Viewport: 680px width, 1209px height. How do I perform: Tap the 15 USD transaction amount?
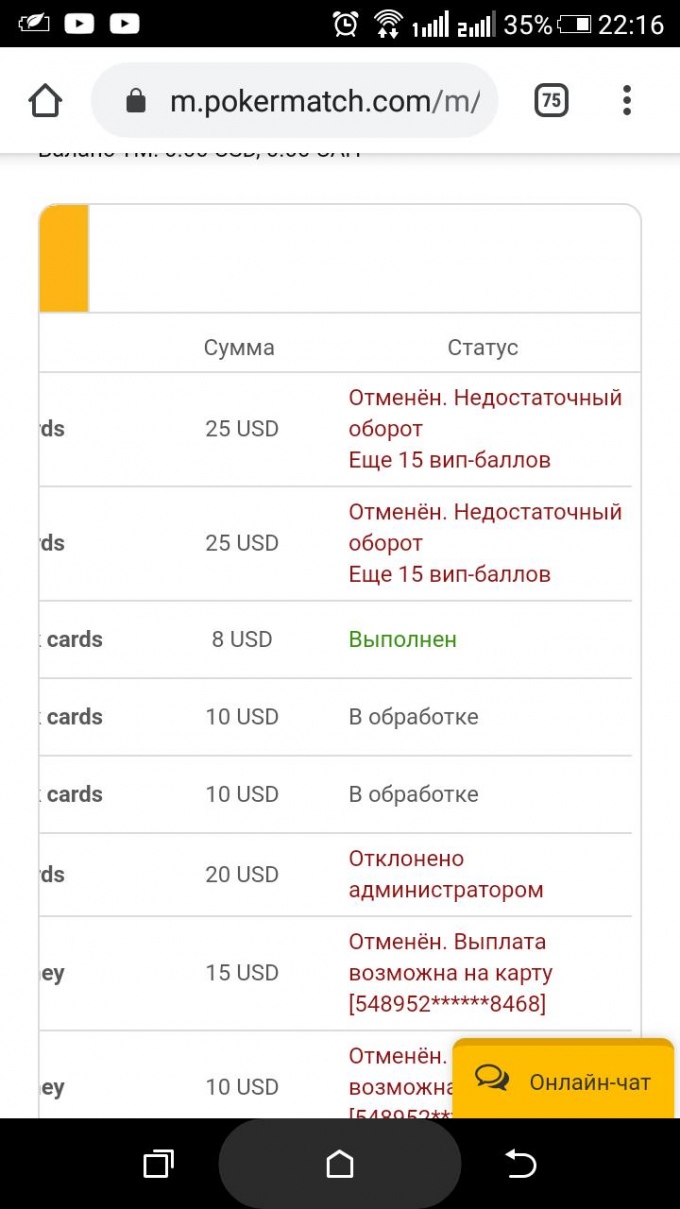(x=242, y=972)
